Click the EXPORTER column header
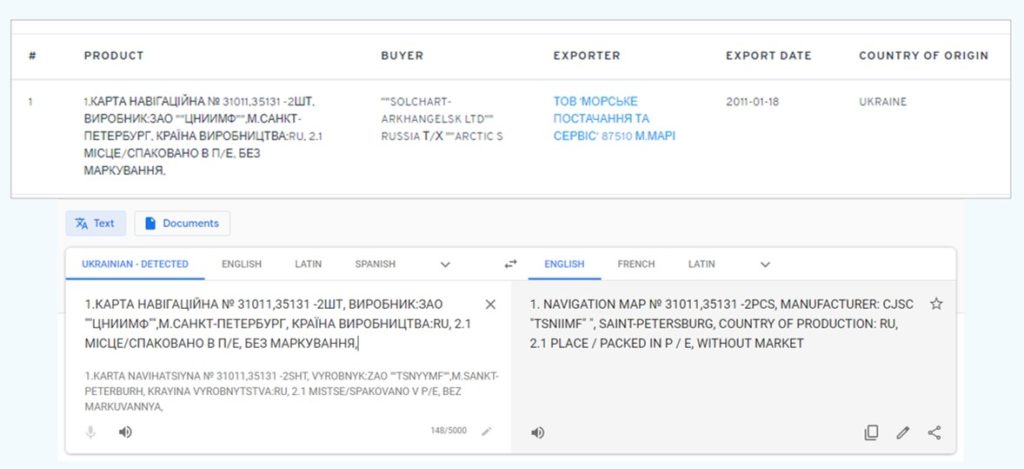Viewport: 1024px width, 469px height. [x=586, y=56]
